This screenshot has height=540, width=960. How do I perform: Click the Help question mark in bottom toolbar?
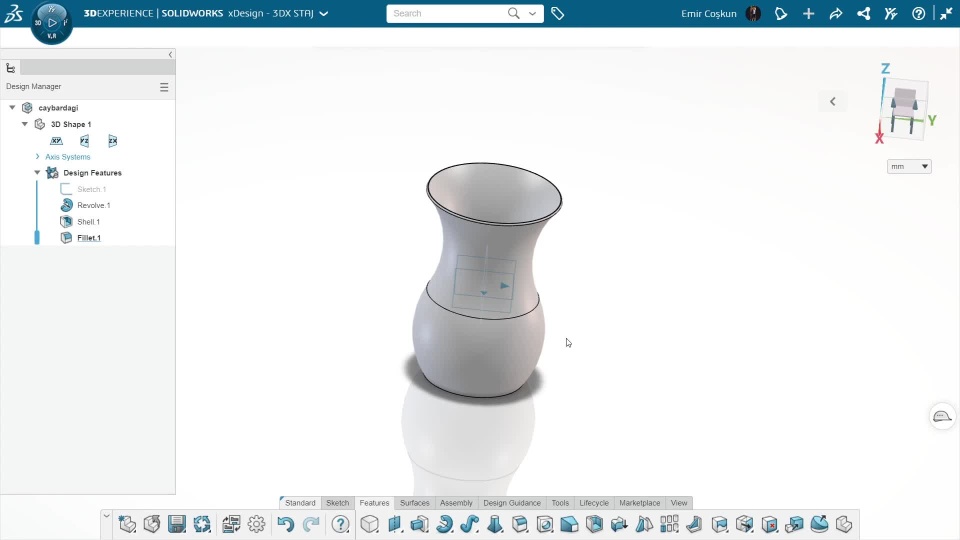point(340,524)
